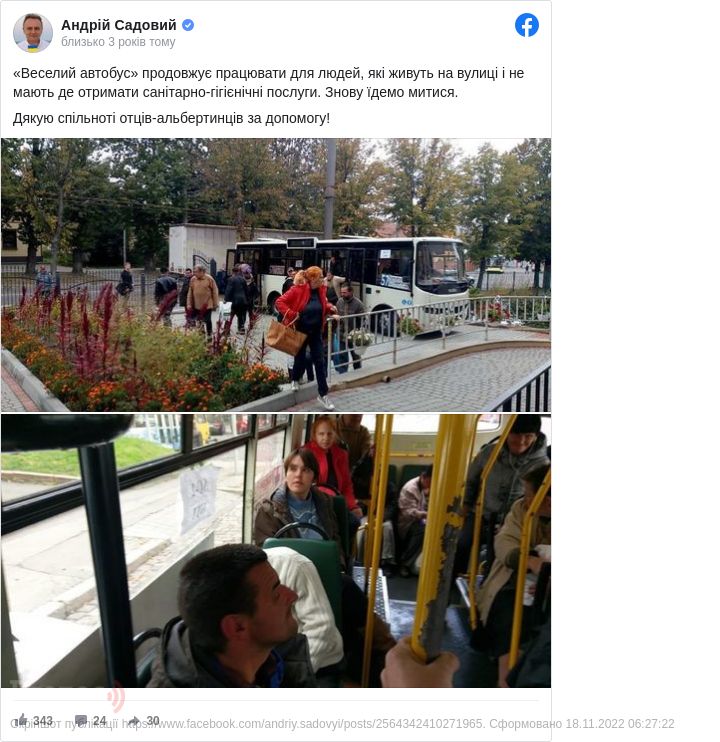Click the comment bubble icon
Viewport: 720px width, 742px height.
click(x=81, y=720)
